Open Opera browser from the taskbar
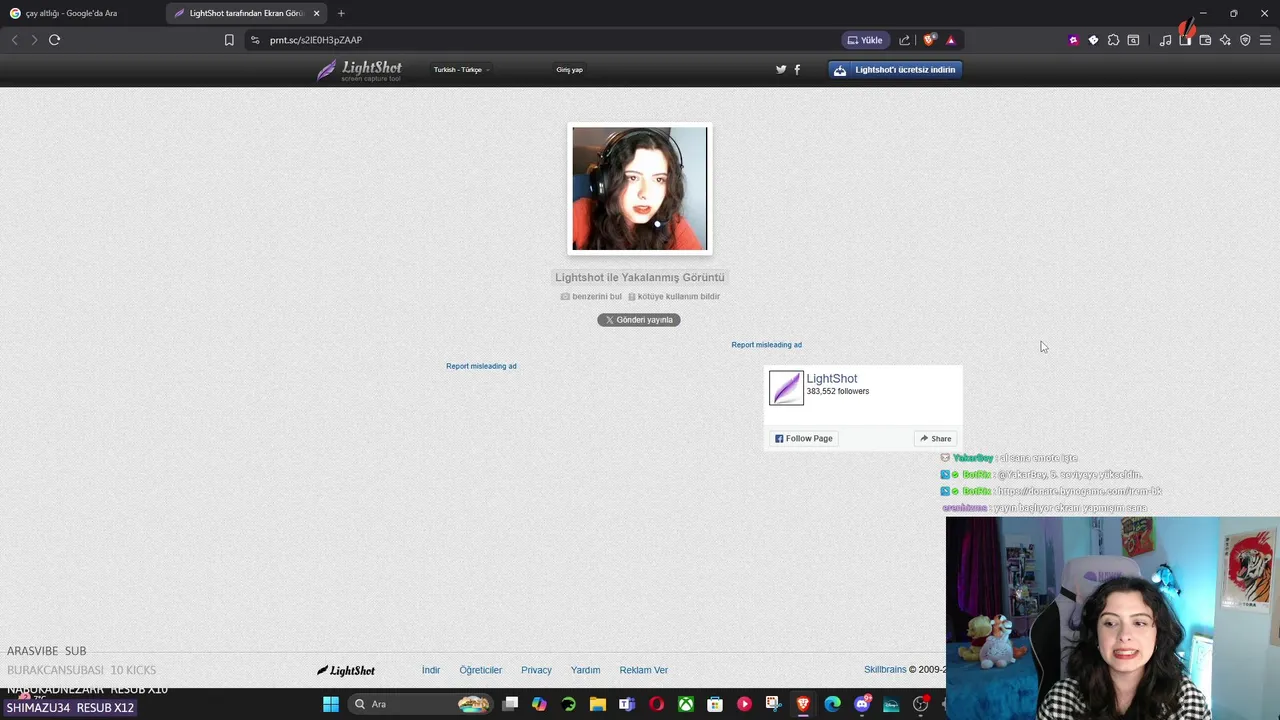The image size is (1280, 720). pyautogui.click(x=656, y=704)
